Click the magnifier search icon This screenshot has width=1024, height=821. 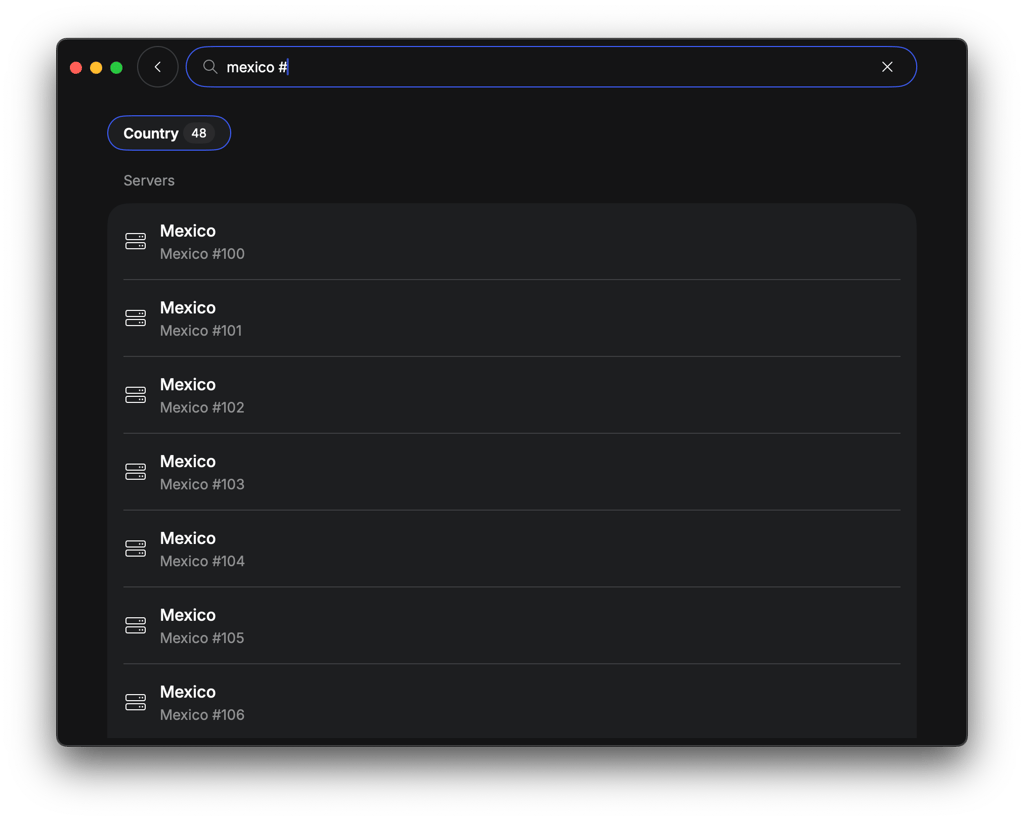tap(210, 67)
